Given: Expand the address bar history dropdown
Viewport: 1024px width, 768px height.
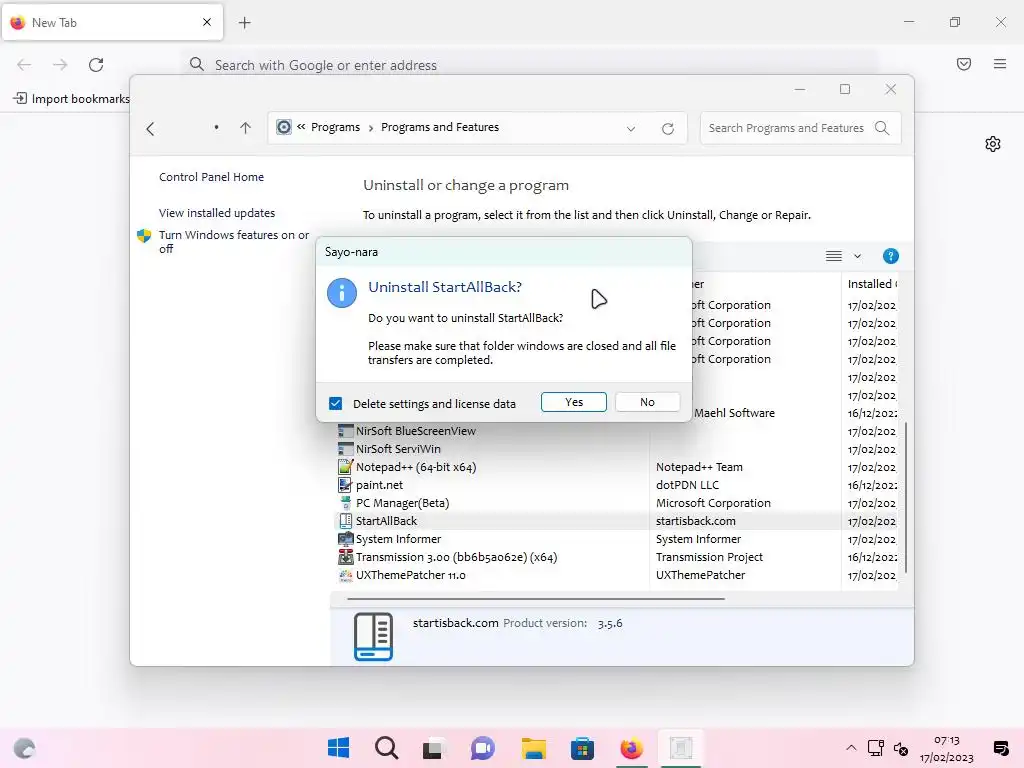Looking at the screenshot, I should pyautogui.click(x=631, y=129).
